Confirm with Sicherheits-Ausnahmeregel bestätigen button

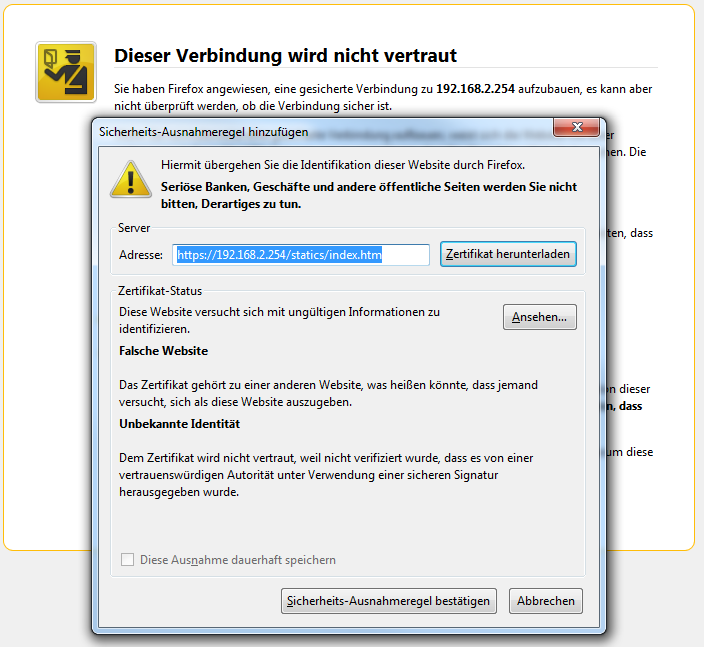[x=389, y=601]
